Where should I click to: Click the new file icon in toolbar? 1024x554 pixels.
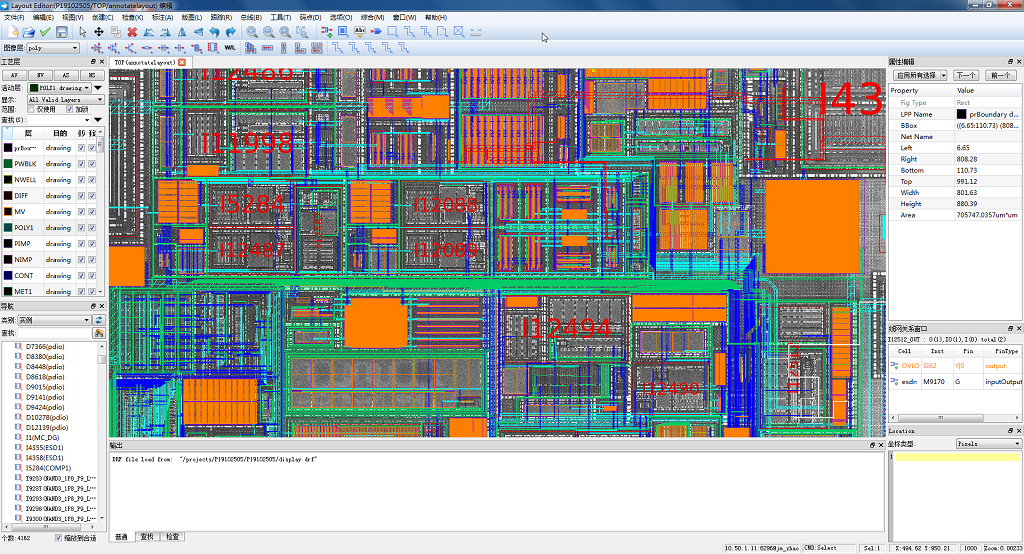12,31
